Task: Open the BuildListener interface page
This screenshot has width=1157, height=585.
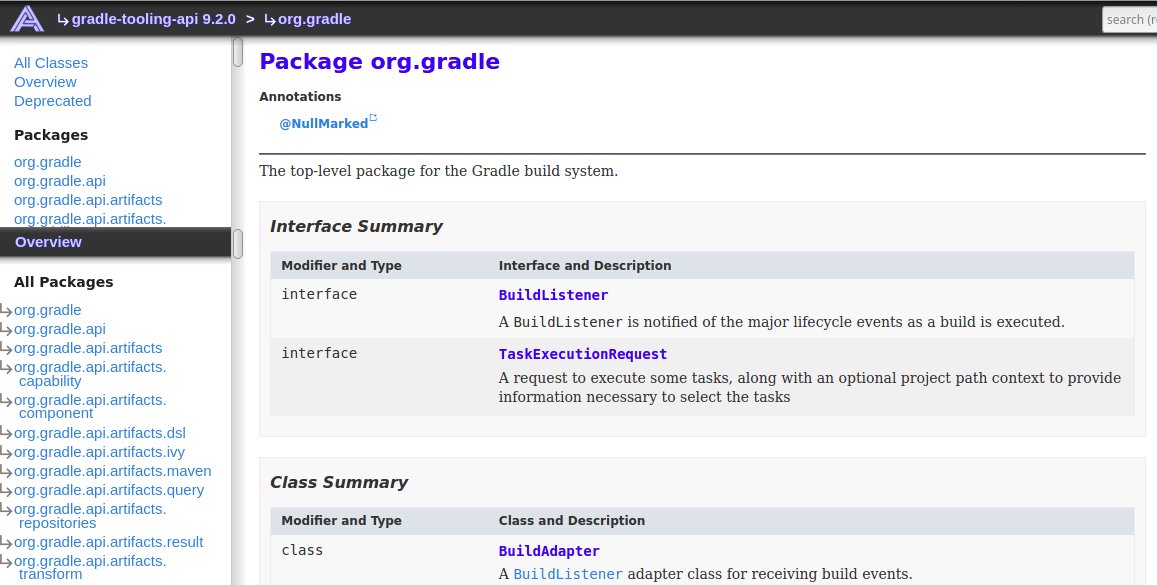Action: (553, 294)
